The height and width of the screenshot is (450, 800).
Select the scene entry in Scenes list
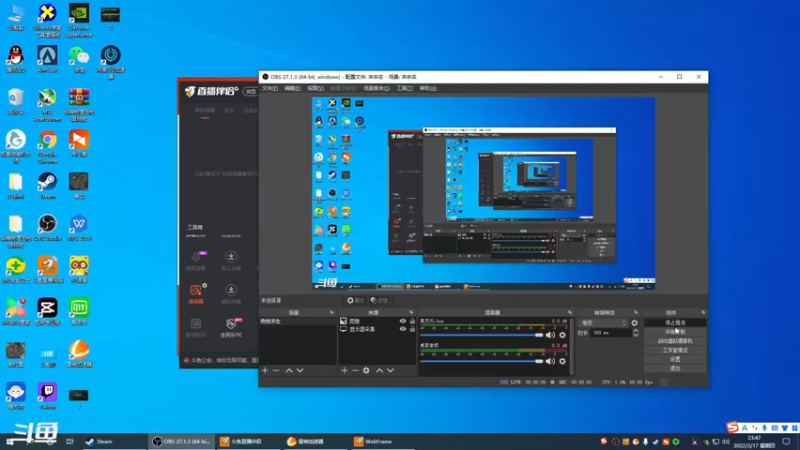point(297,321)
